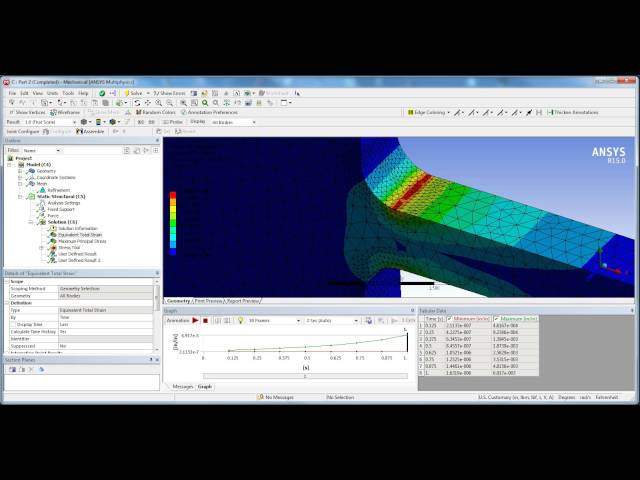Toggle Thicken Annotations
Screen dimensions: 640x480
tap(573, 112)
